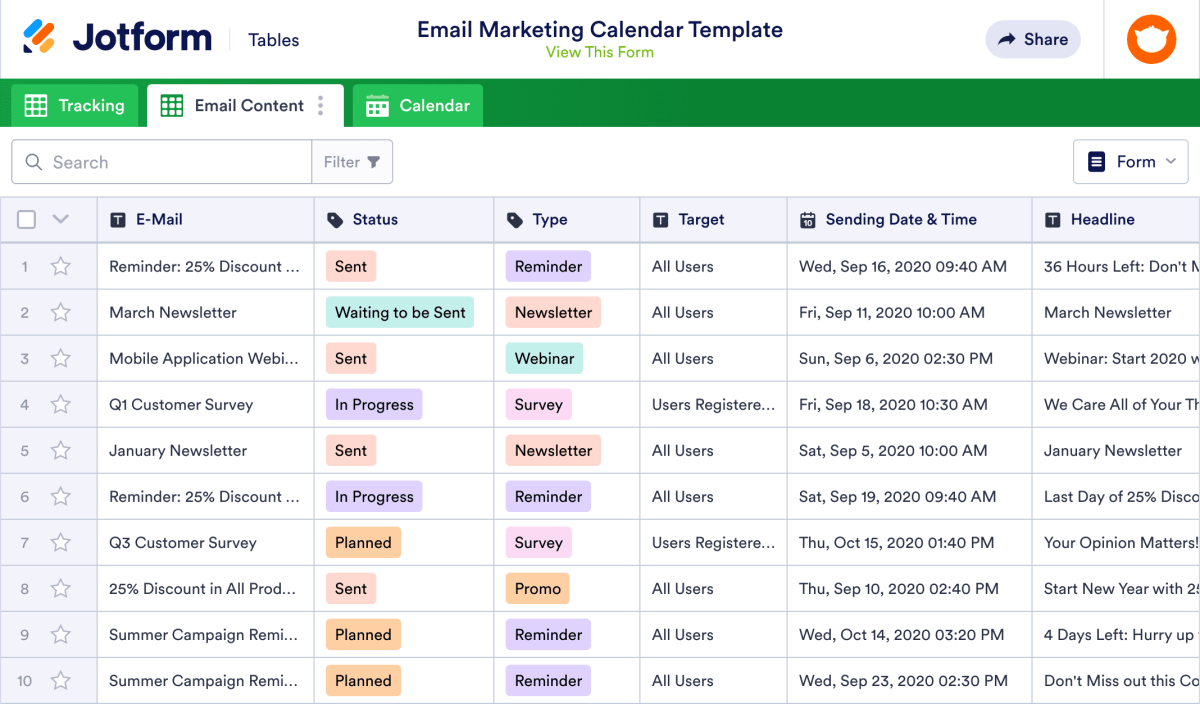Open the View This Form link
1200x704 pixels.
tap(600, 52)
